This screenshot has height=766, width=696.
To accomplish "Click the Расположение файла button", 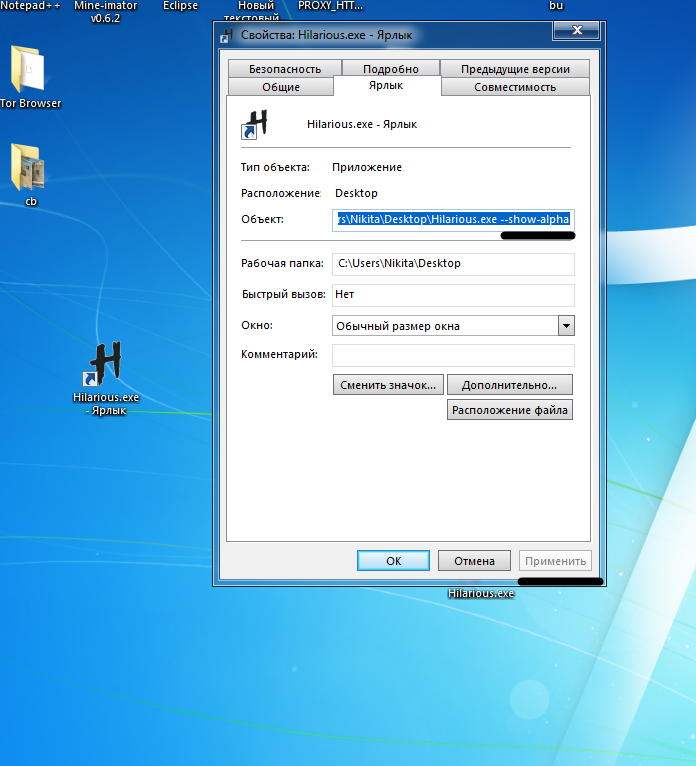I will 510,409.
